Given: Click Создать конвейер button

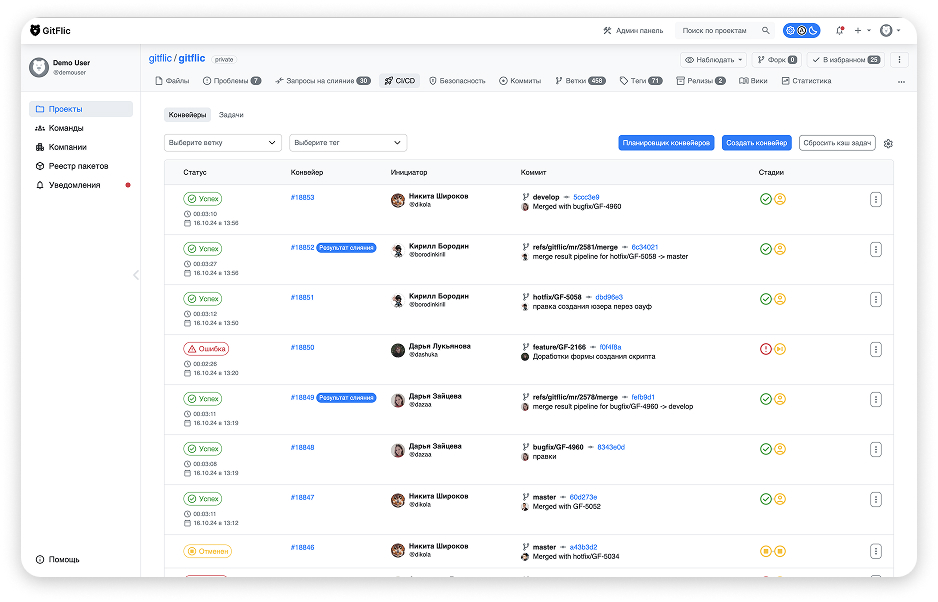Looking at the screenshot, I should coord(757,143).
